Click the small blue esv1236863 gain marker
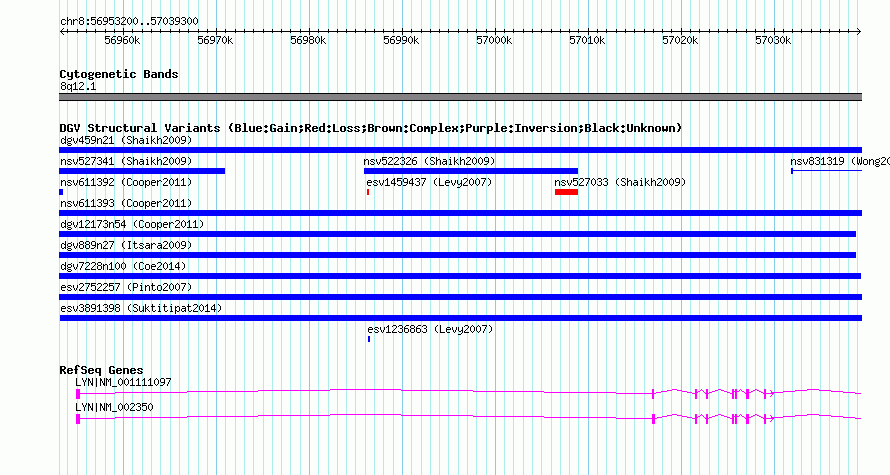890x475 pixels. pyautogui.click(x=369, y=339)
